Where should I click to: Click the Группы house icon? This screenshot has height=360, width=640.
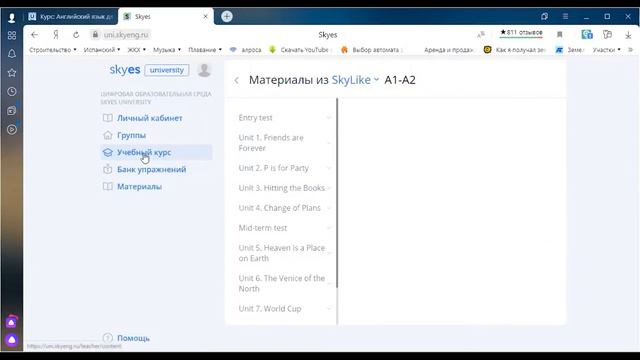point(108,135)
